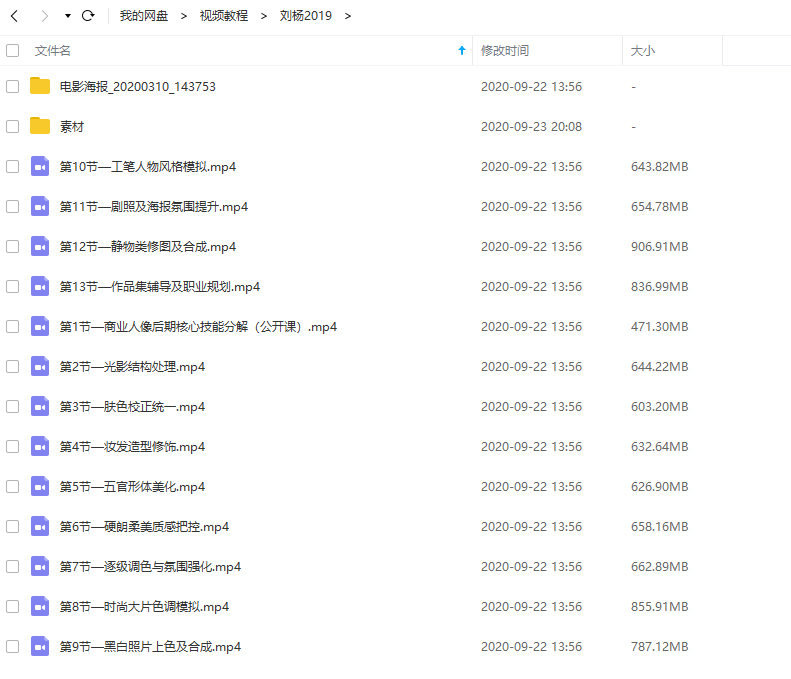Viewport: 791px width, 679px height.
Task: Click the blue sort arrow in 文件名 column
Action: (x=461, y=50)
